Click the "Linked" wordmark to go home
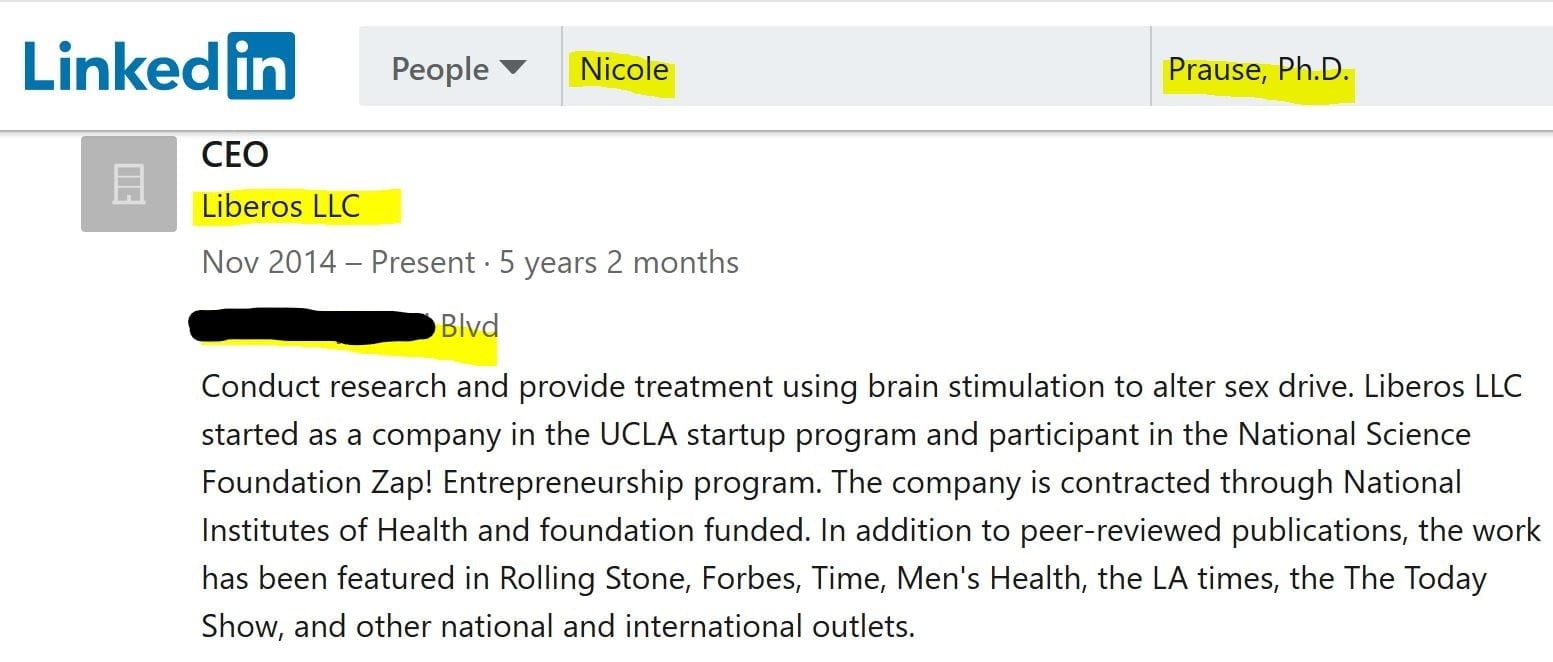1553x662 pixels. coord(120,66)
